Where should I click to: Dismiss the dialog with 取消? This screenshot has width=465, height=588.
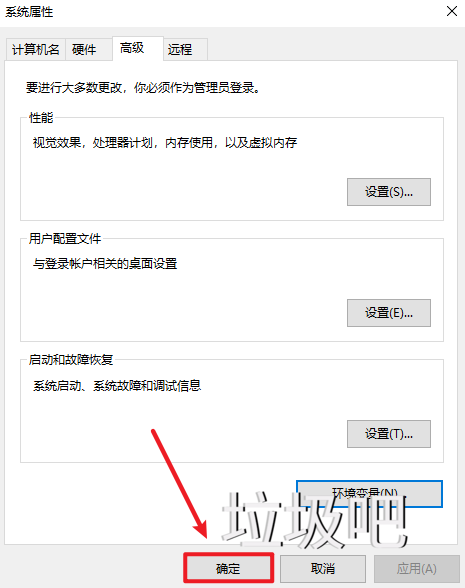point(322,568)
